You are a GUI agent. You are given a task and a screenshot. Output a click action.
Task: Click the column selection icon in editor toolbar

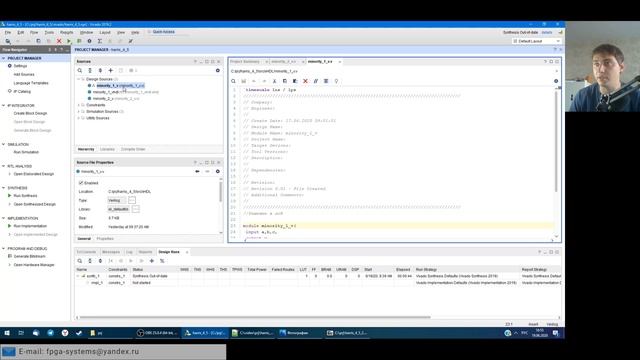(326, 81)
